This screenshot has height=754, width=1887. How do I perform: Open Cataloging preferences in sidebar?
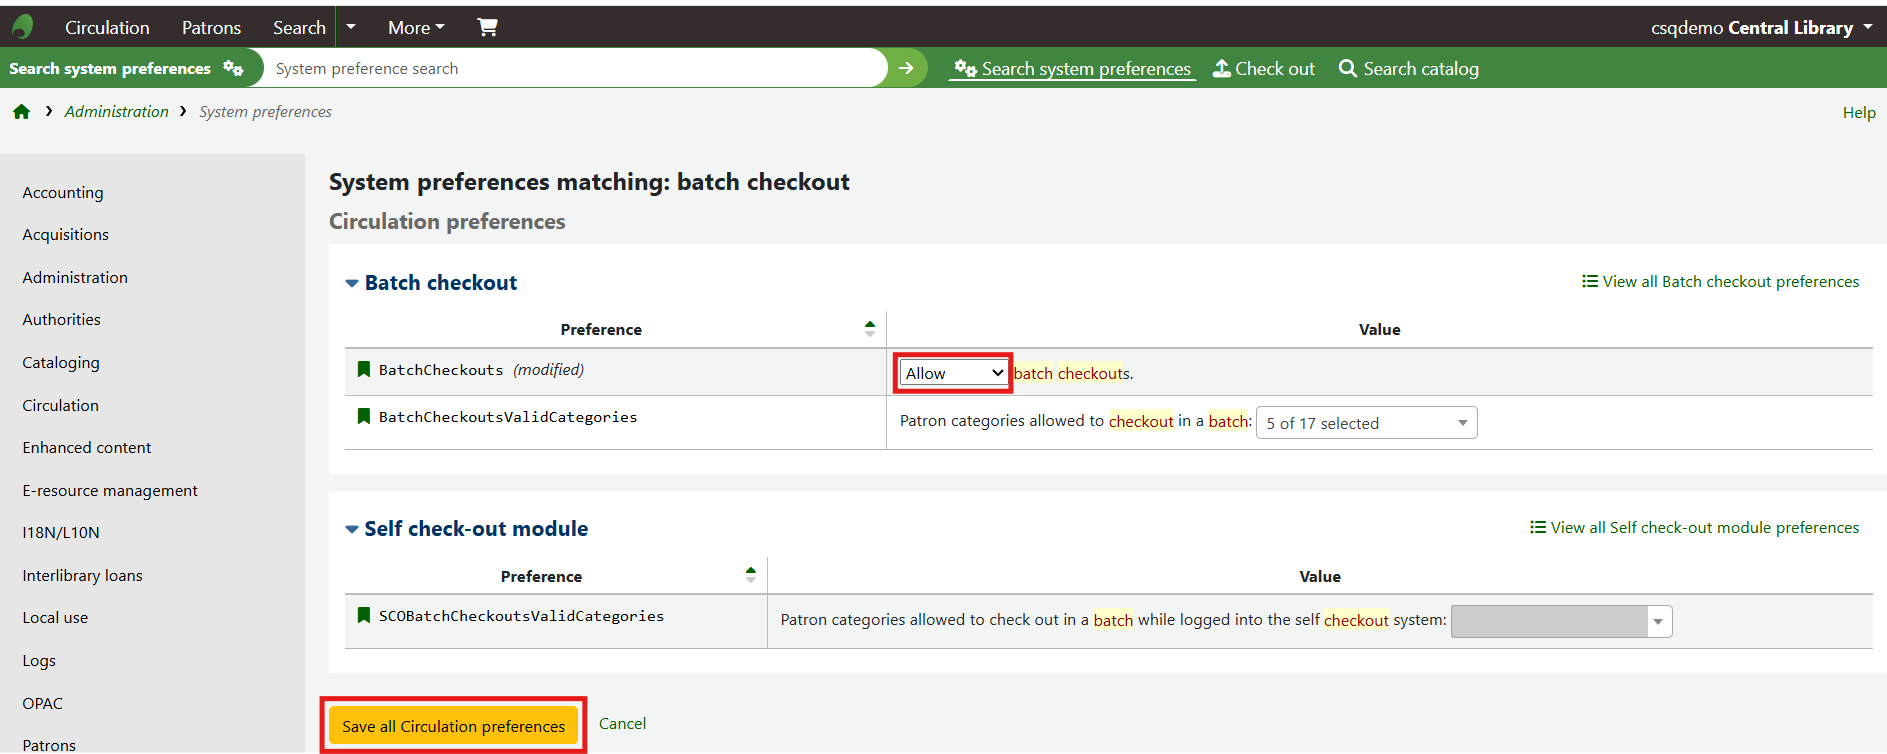point(61,363)
